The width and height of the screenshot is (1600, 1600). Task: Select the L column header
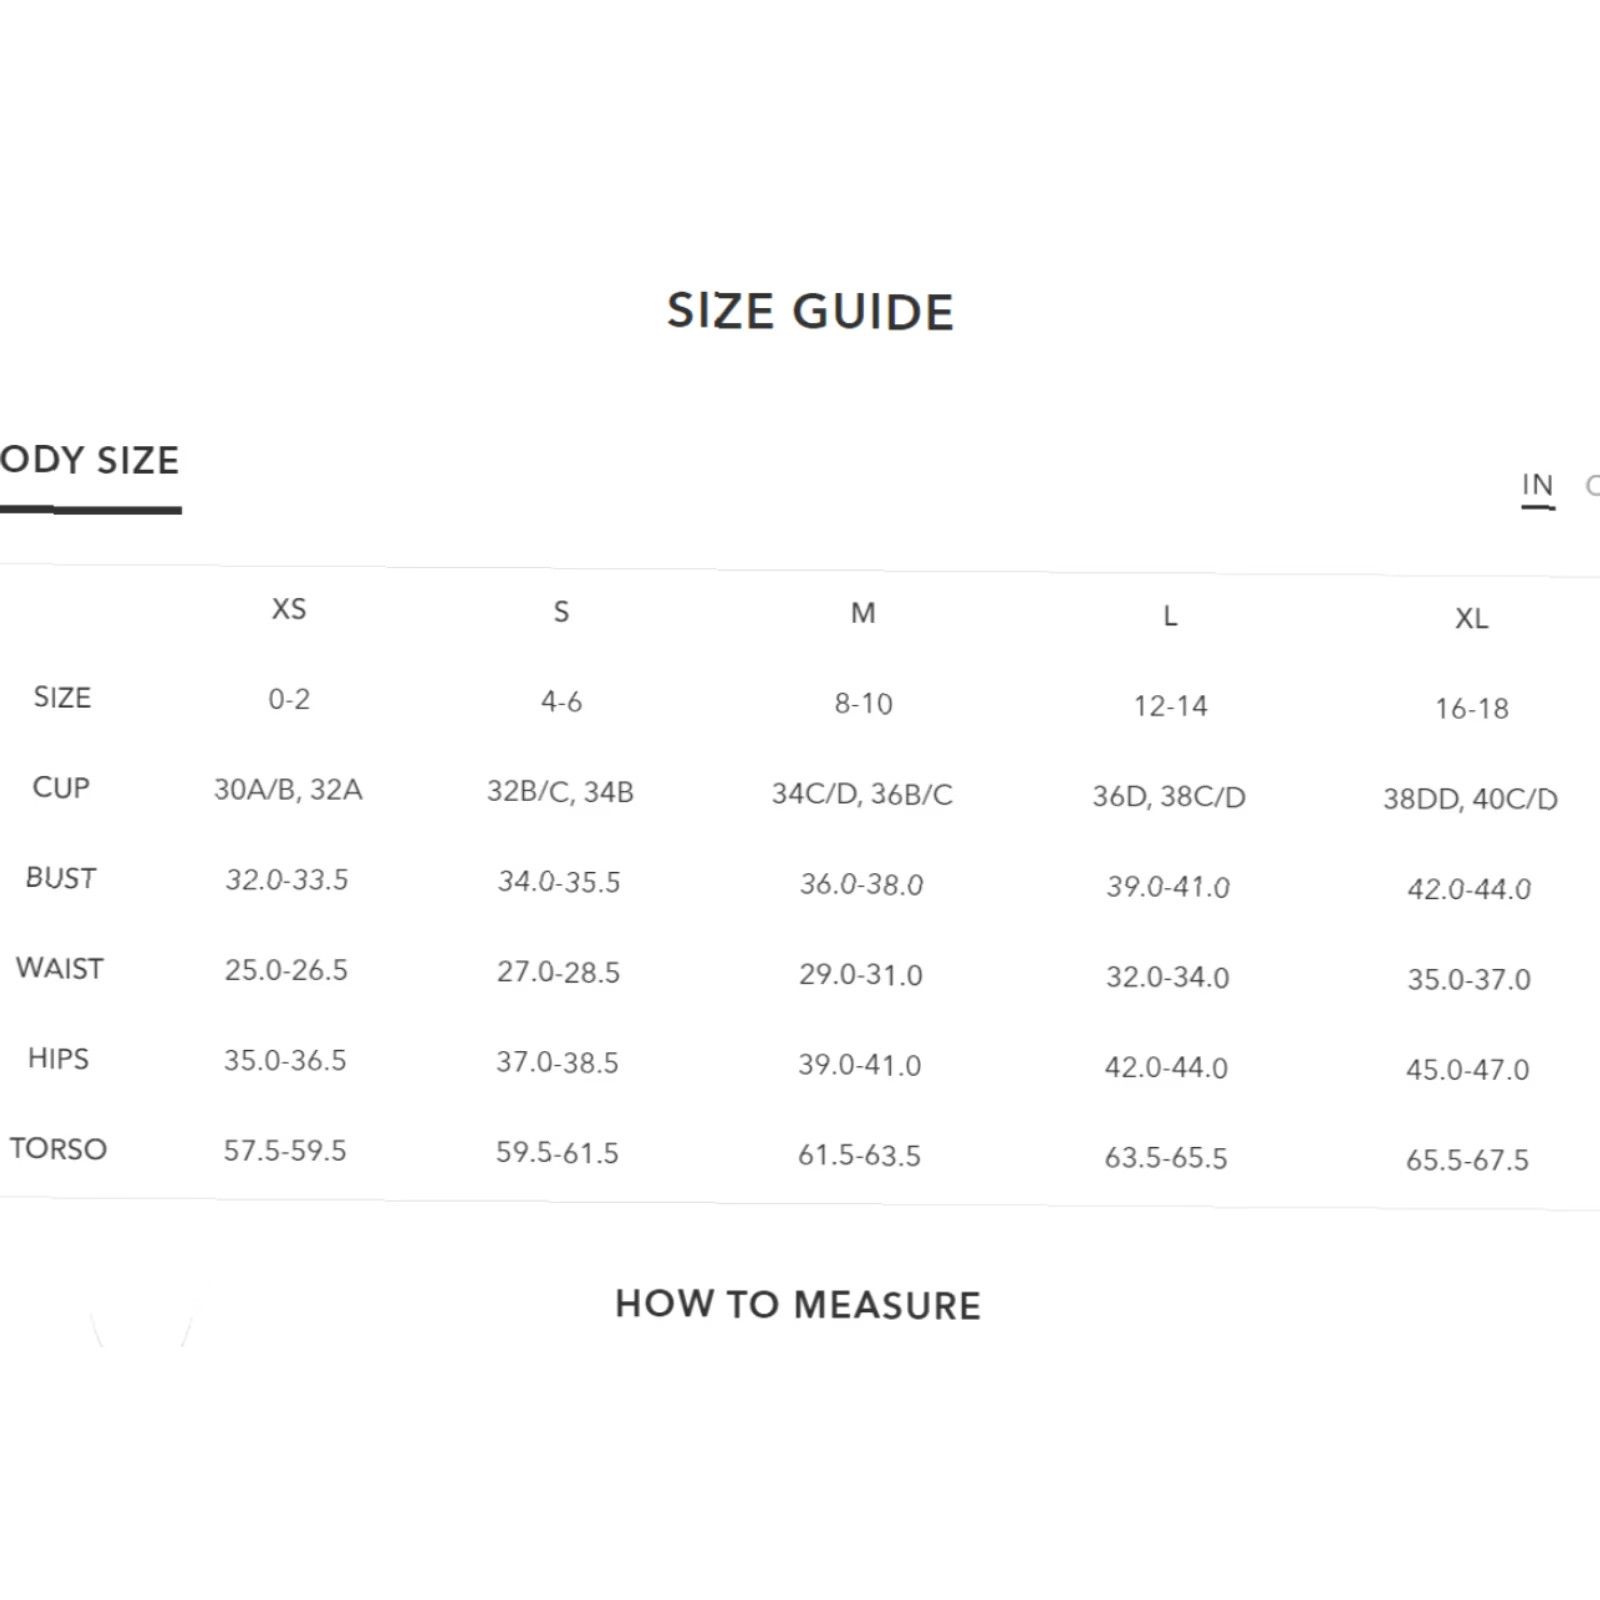point(1170,616)
